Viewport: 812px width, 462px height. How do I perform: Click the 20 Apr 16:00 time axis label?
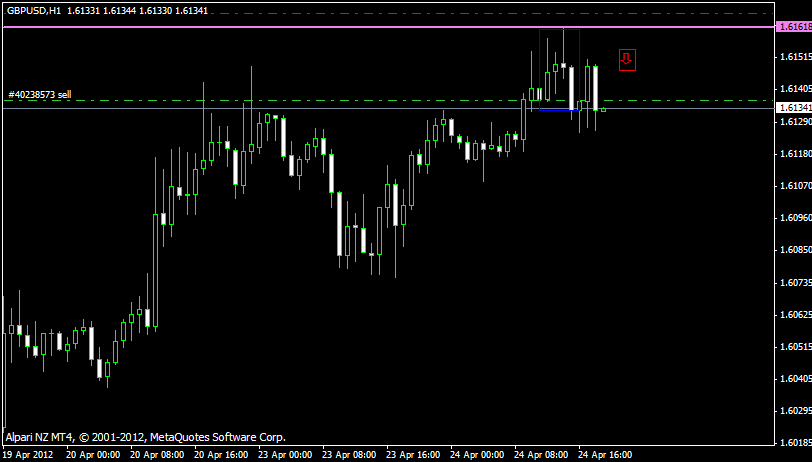(x=221, y=455)
